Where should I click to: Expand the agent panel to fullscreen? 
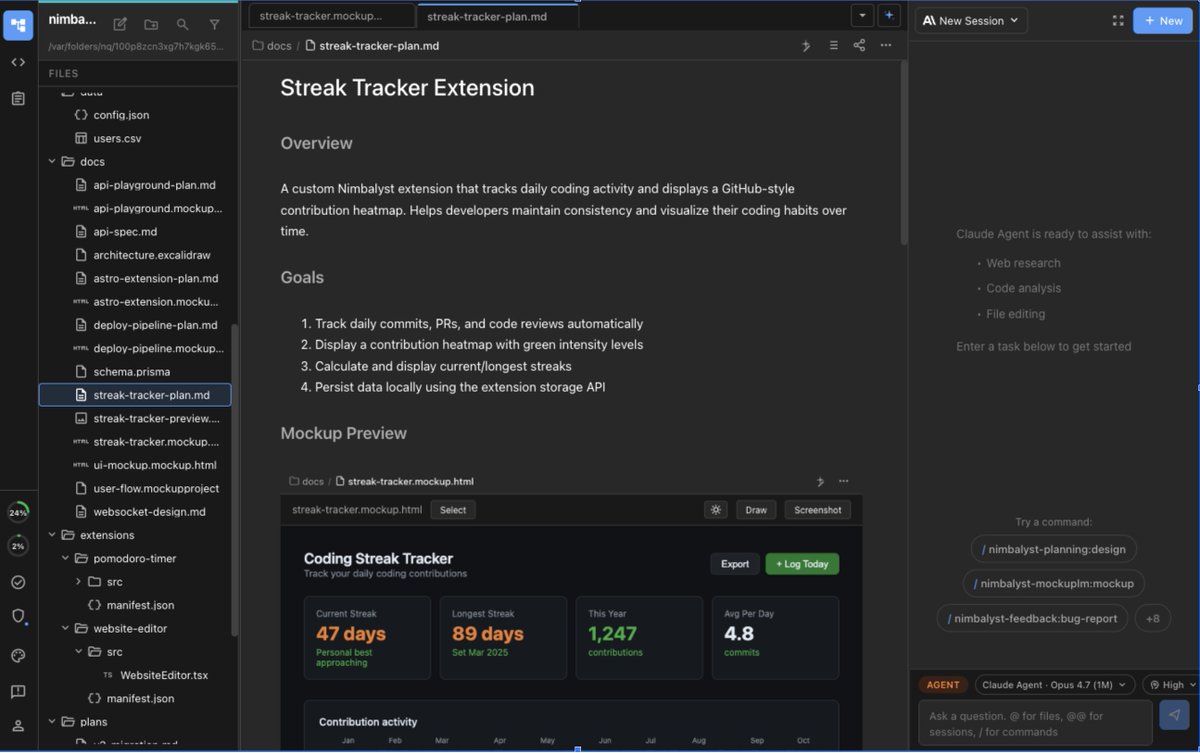[1118, 20]
